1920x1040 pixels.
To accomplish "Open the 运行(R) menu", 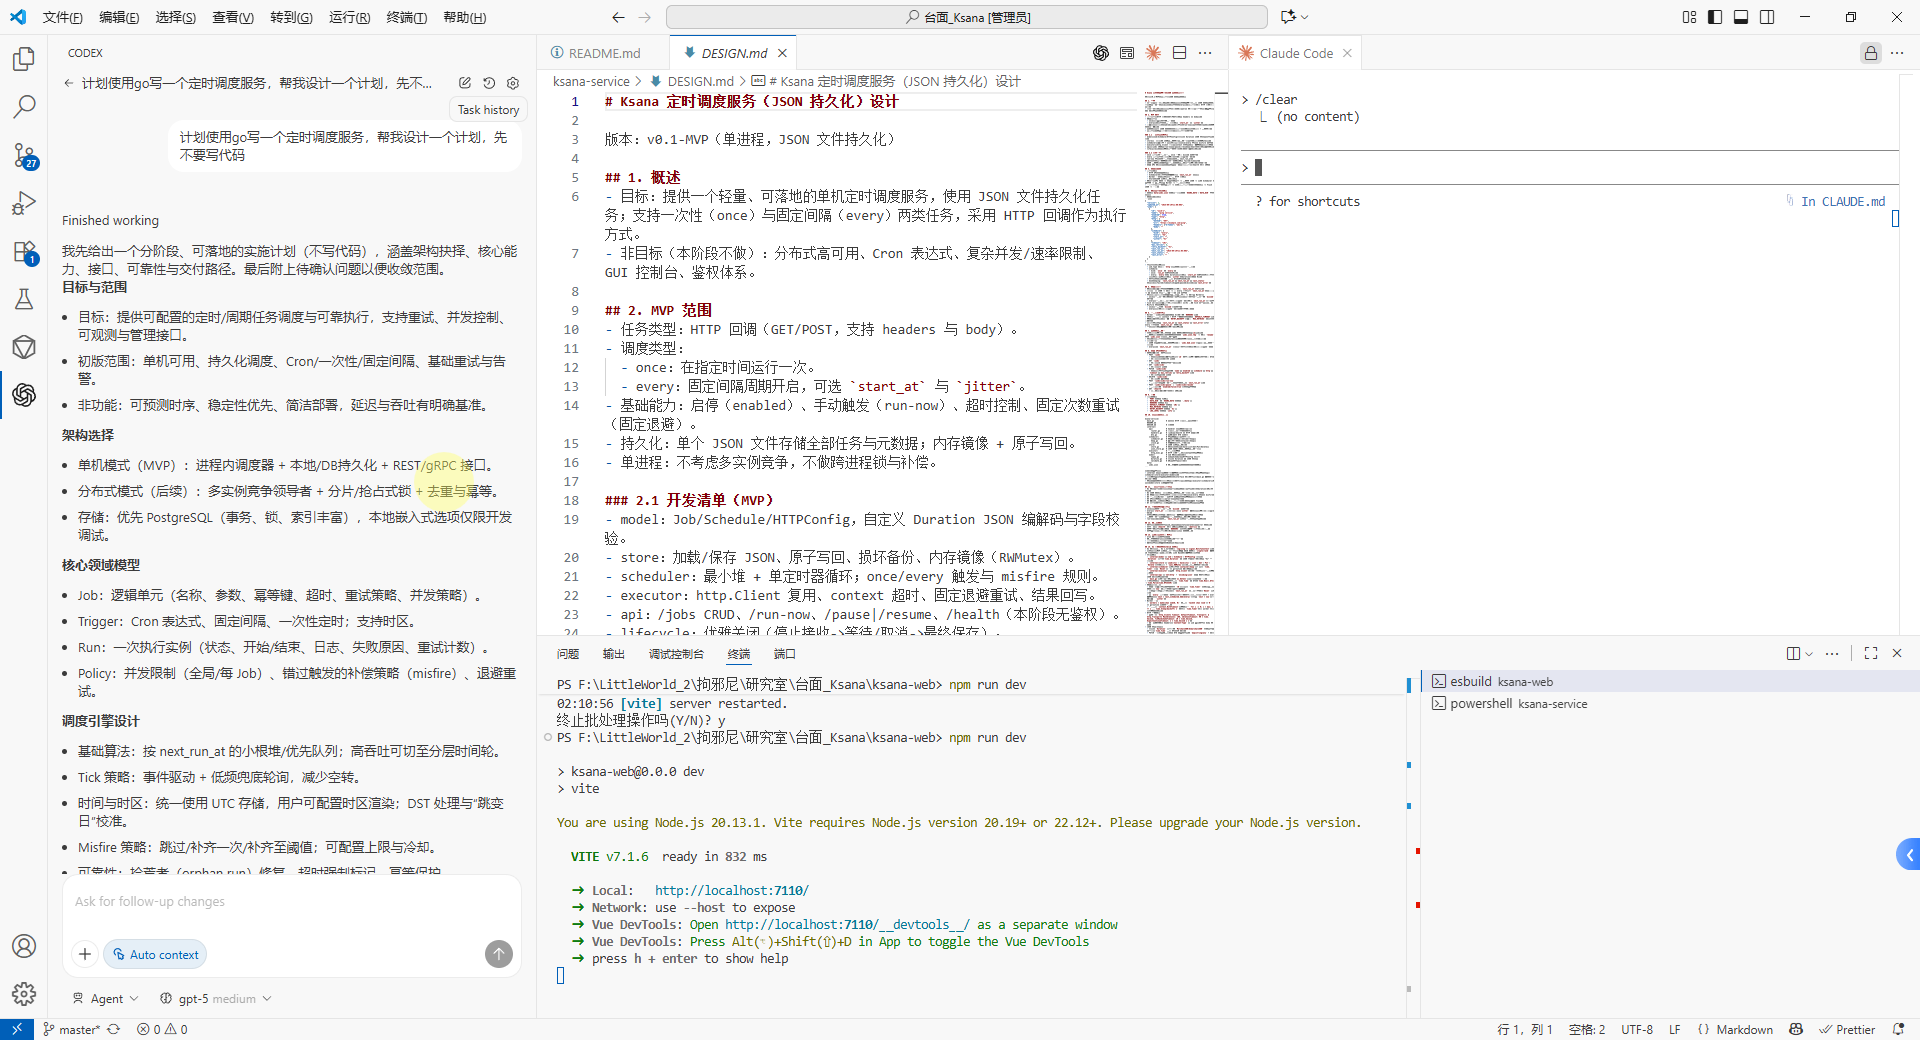I will pos(349,17).
